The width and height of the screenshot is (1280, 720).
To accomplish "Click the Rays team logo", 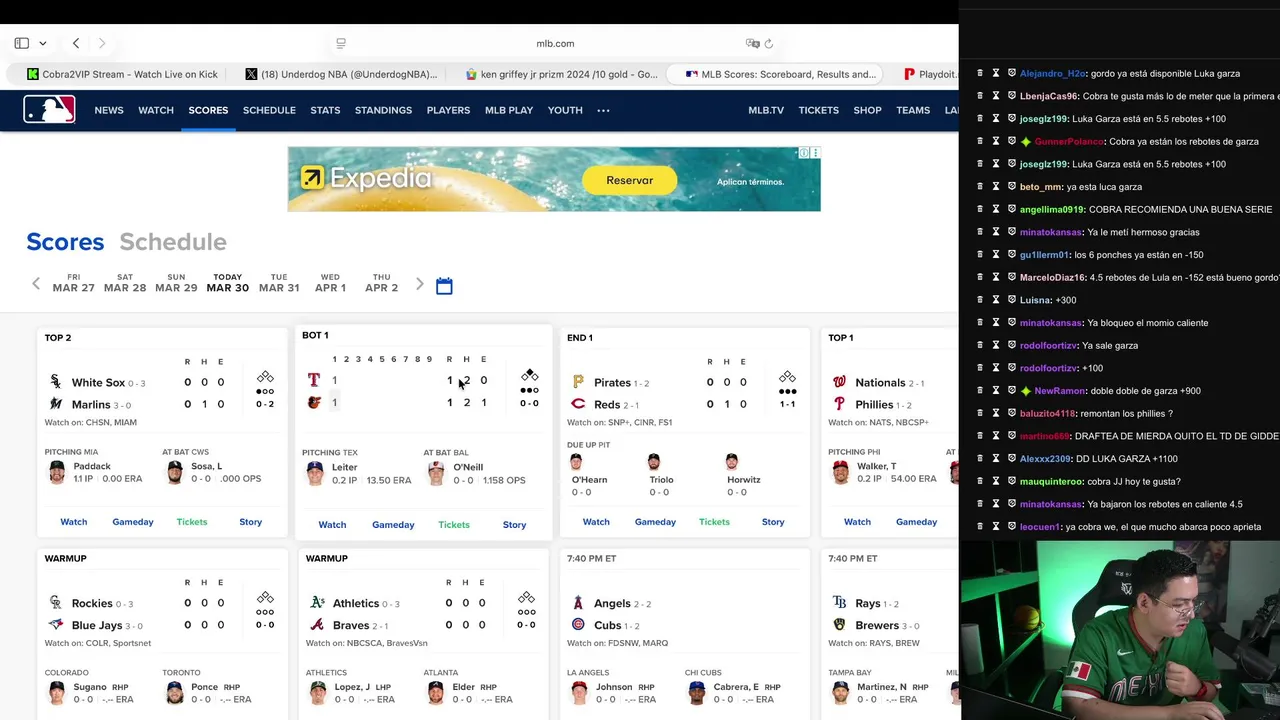I will click(839, 603).
